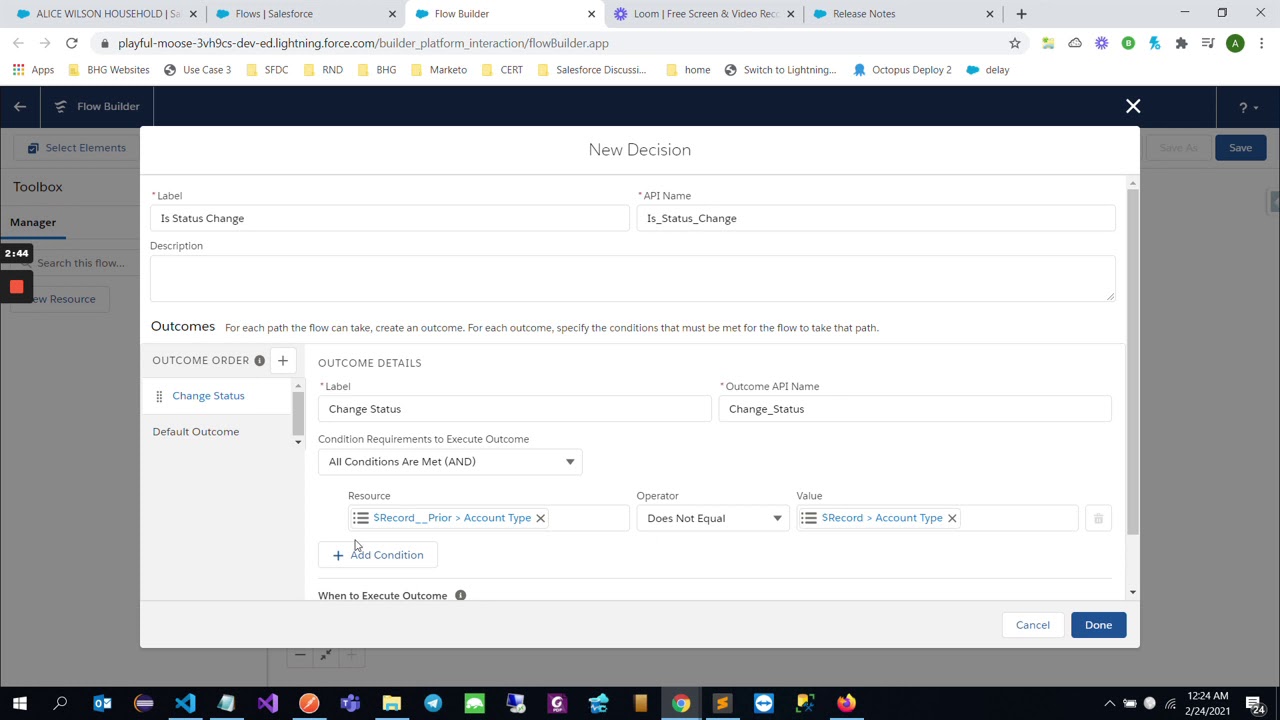Open Windows Start menu
Image resolution: width=1280 pixels, height=720 pixels.
pos(20,703)
